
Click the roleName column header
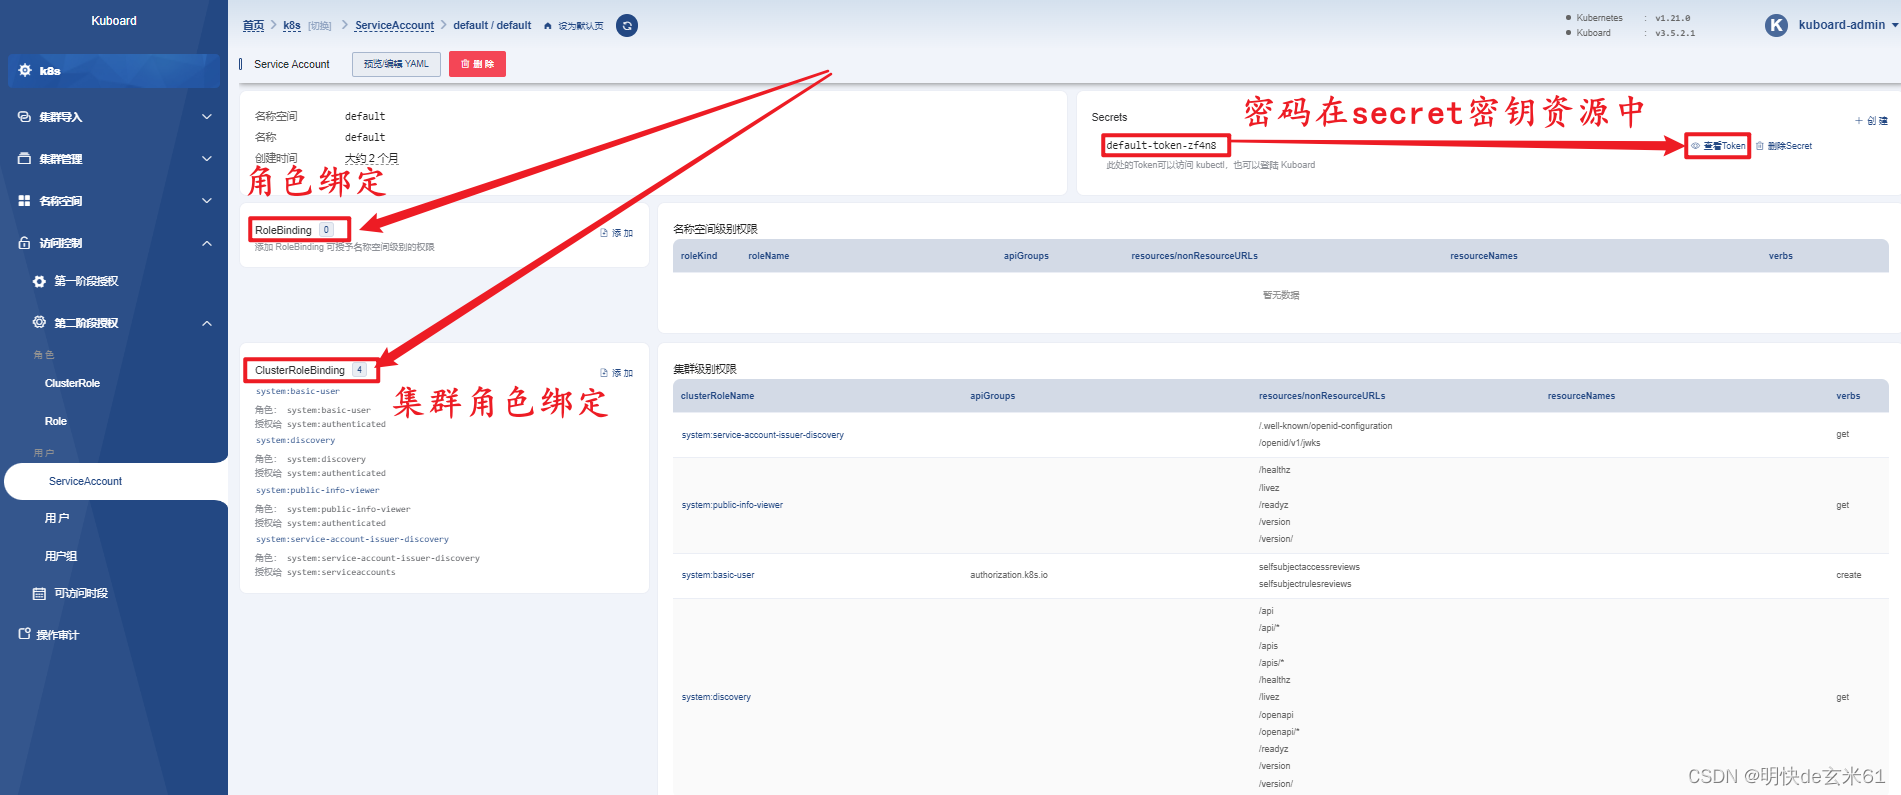coord(768,257)
